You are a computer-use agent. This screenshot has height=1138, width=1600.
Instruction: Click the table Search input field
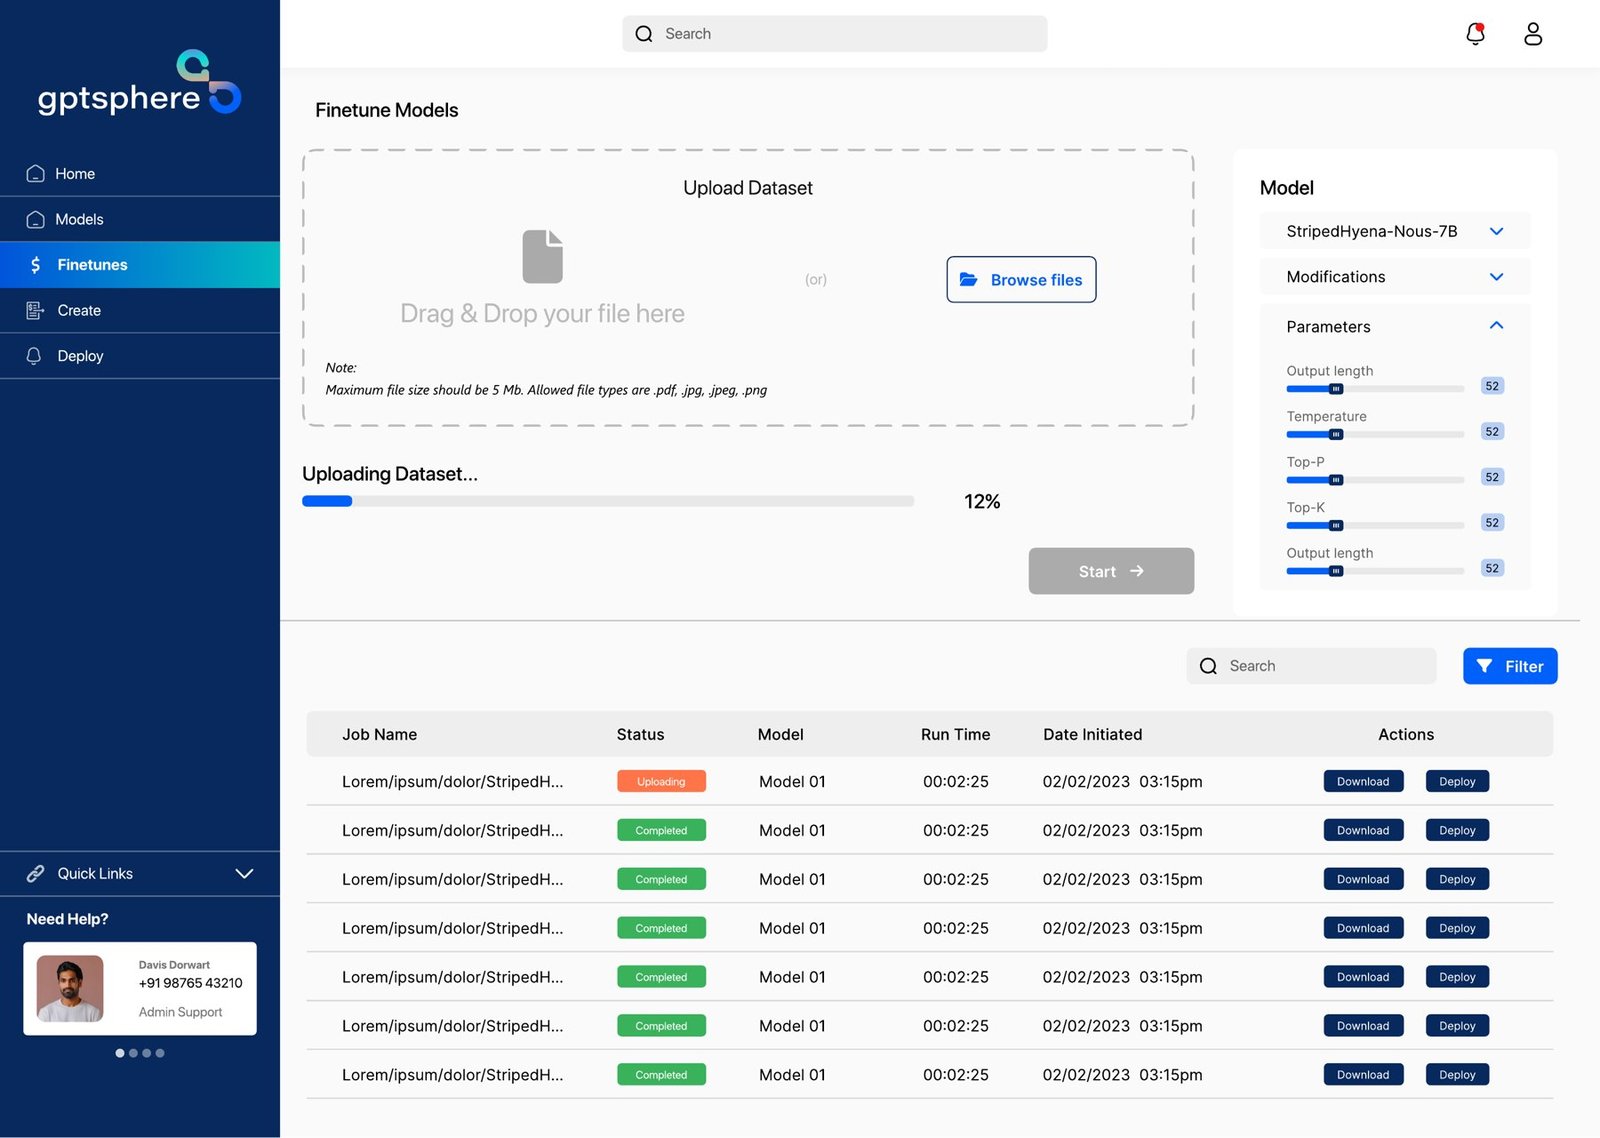[1311, 666]
